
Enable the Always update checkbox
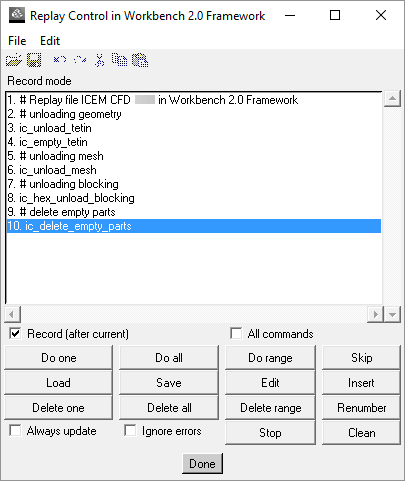(x=15, y=430)
